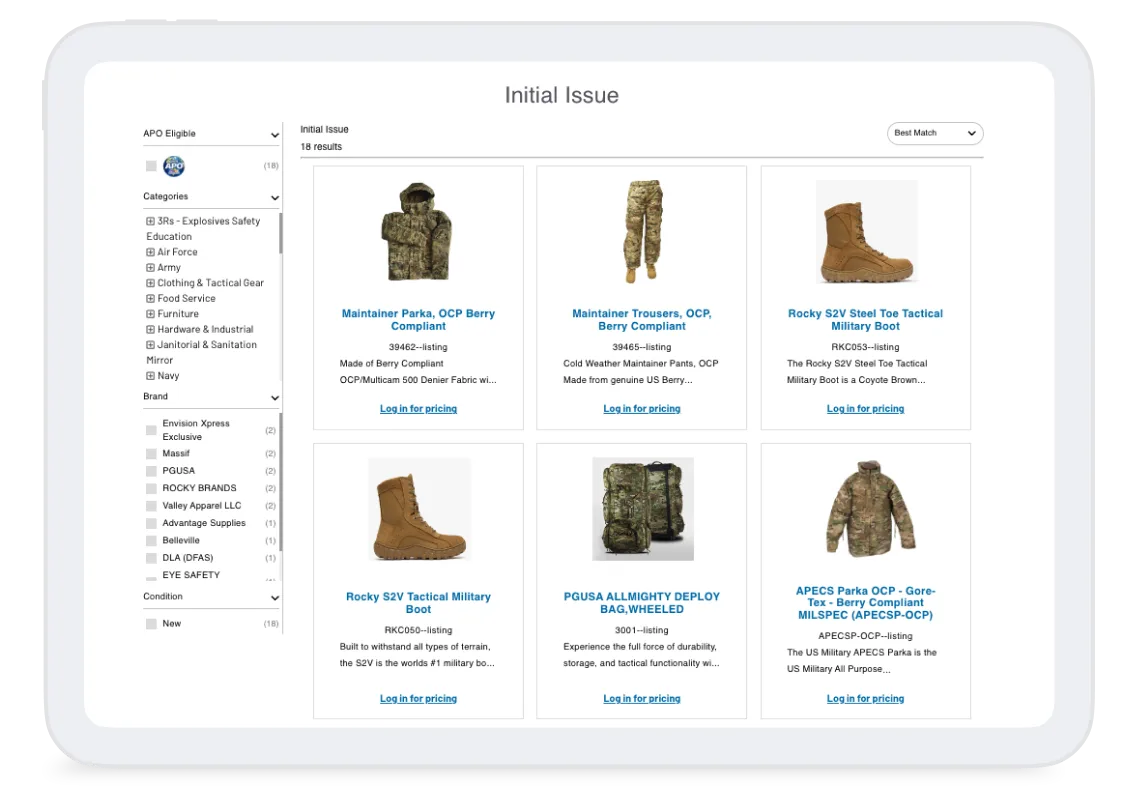Viewport: 1139px width, 803px height.
Task: Click the 'APECSP-OCP--listing' text
Action: coord(865,636)
